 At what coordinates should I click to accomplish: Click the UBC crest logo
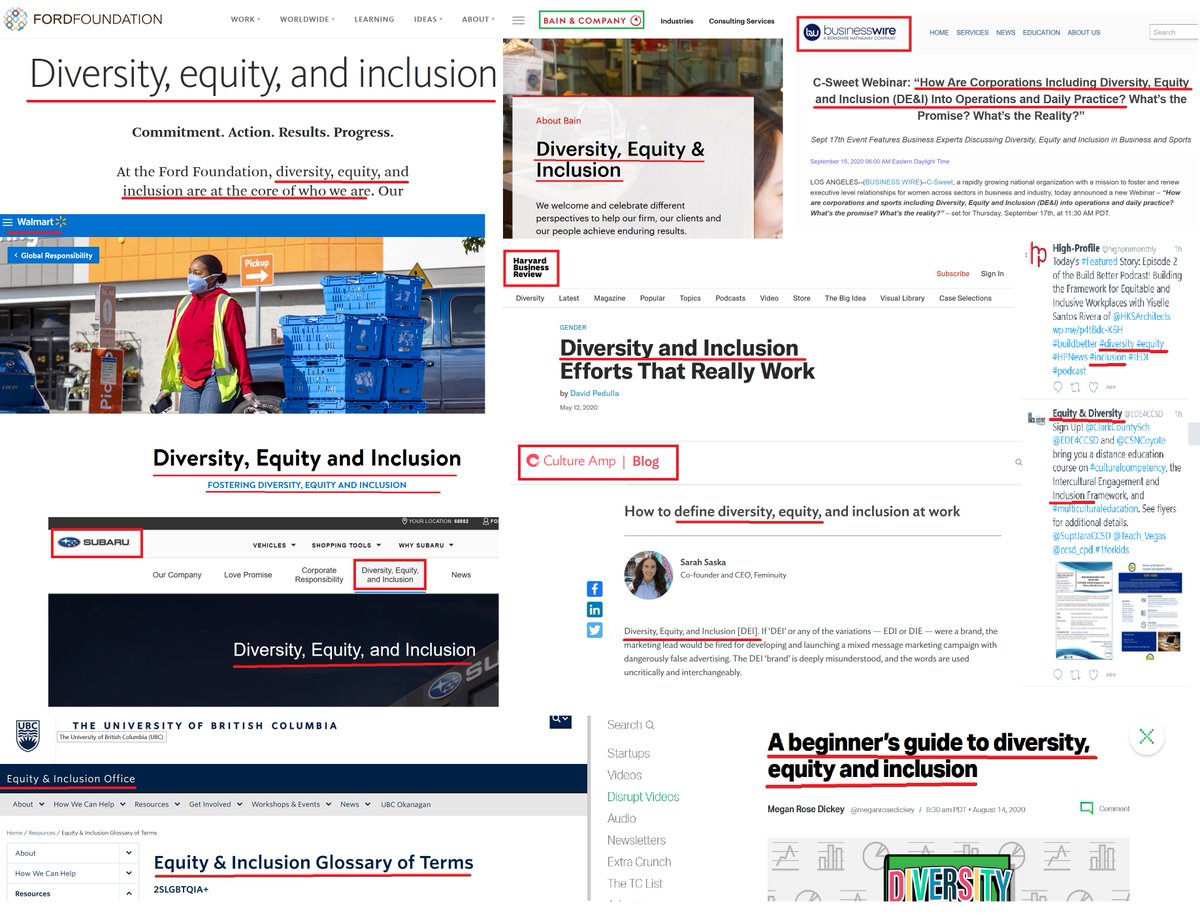(x=29, y=736)
